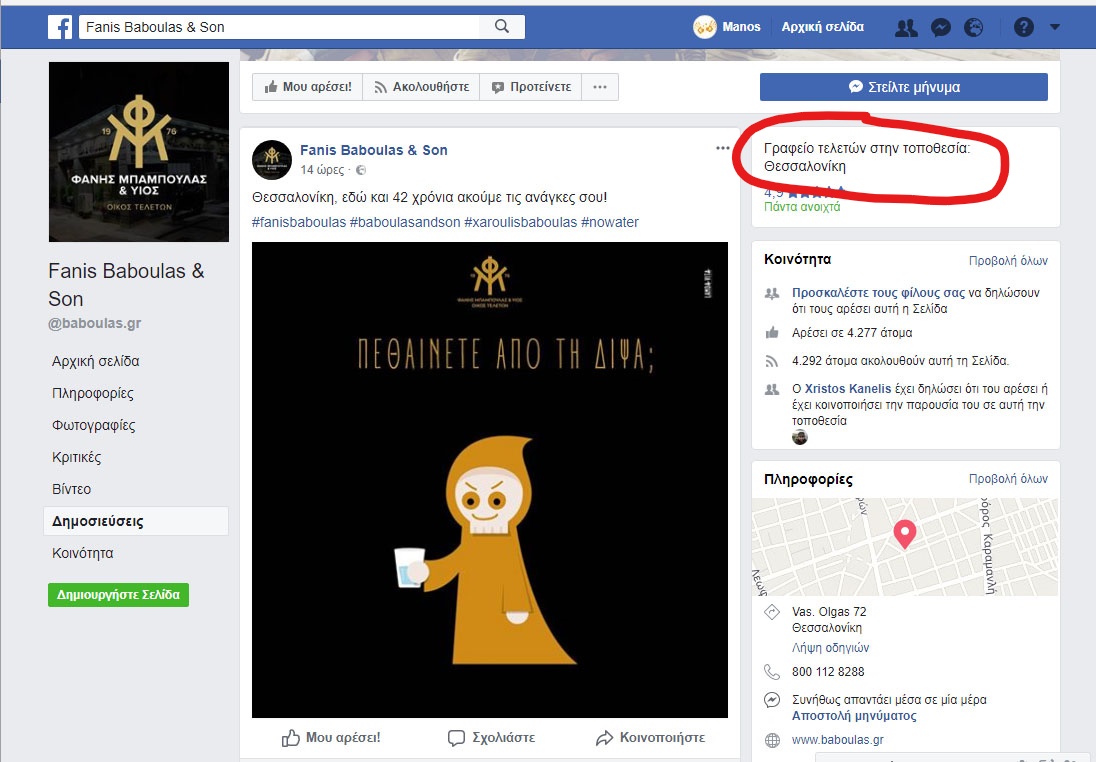The image size is (1096, 762).
Task: Click Κοινοποιήστε to share the post
Action: tap(650, 738)
